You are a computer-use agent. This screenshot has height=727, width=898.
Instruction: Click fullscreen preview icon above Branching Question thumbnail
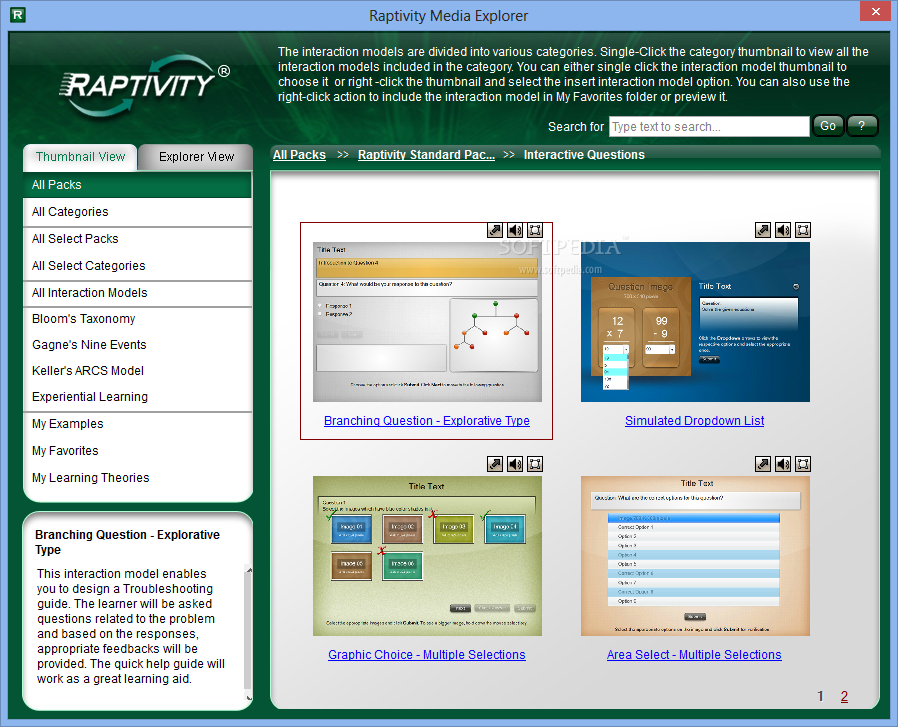click(535, 230)
